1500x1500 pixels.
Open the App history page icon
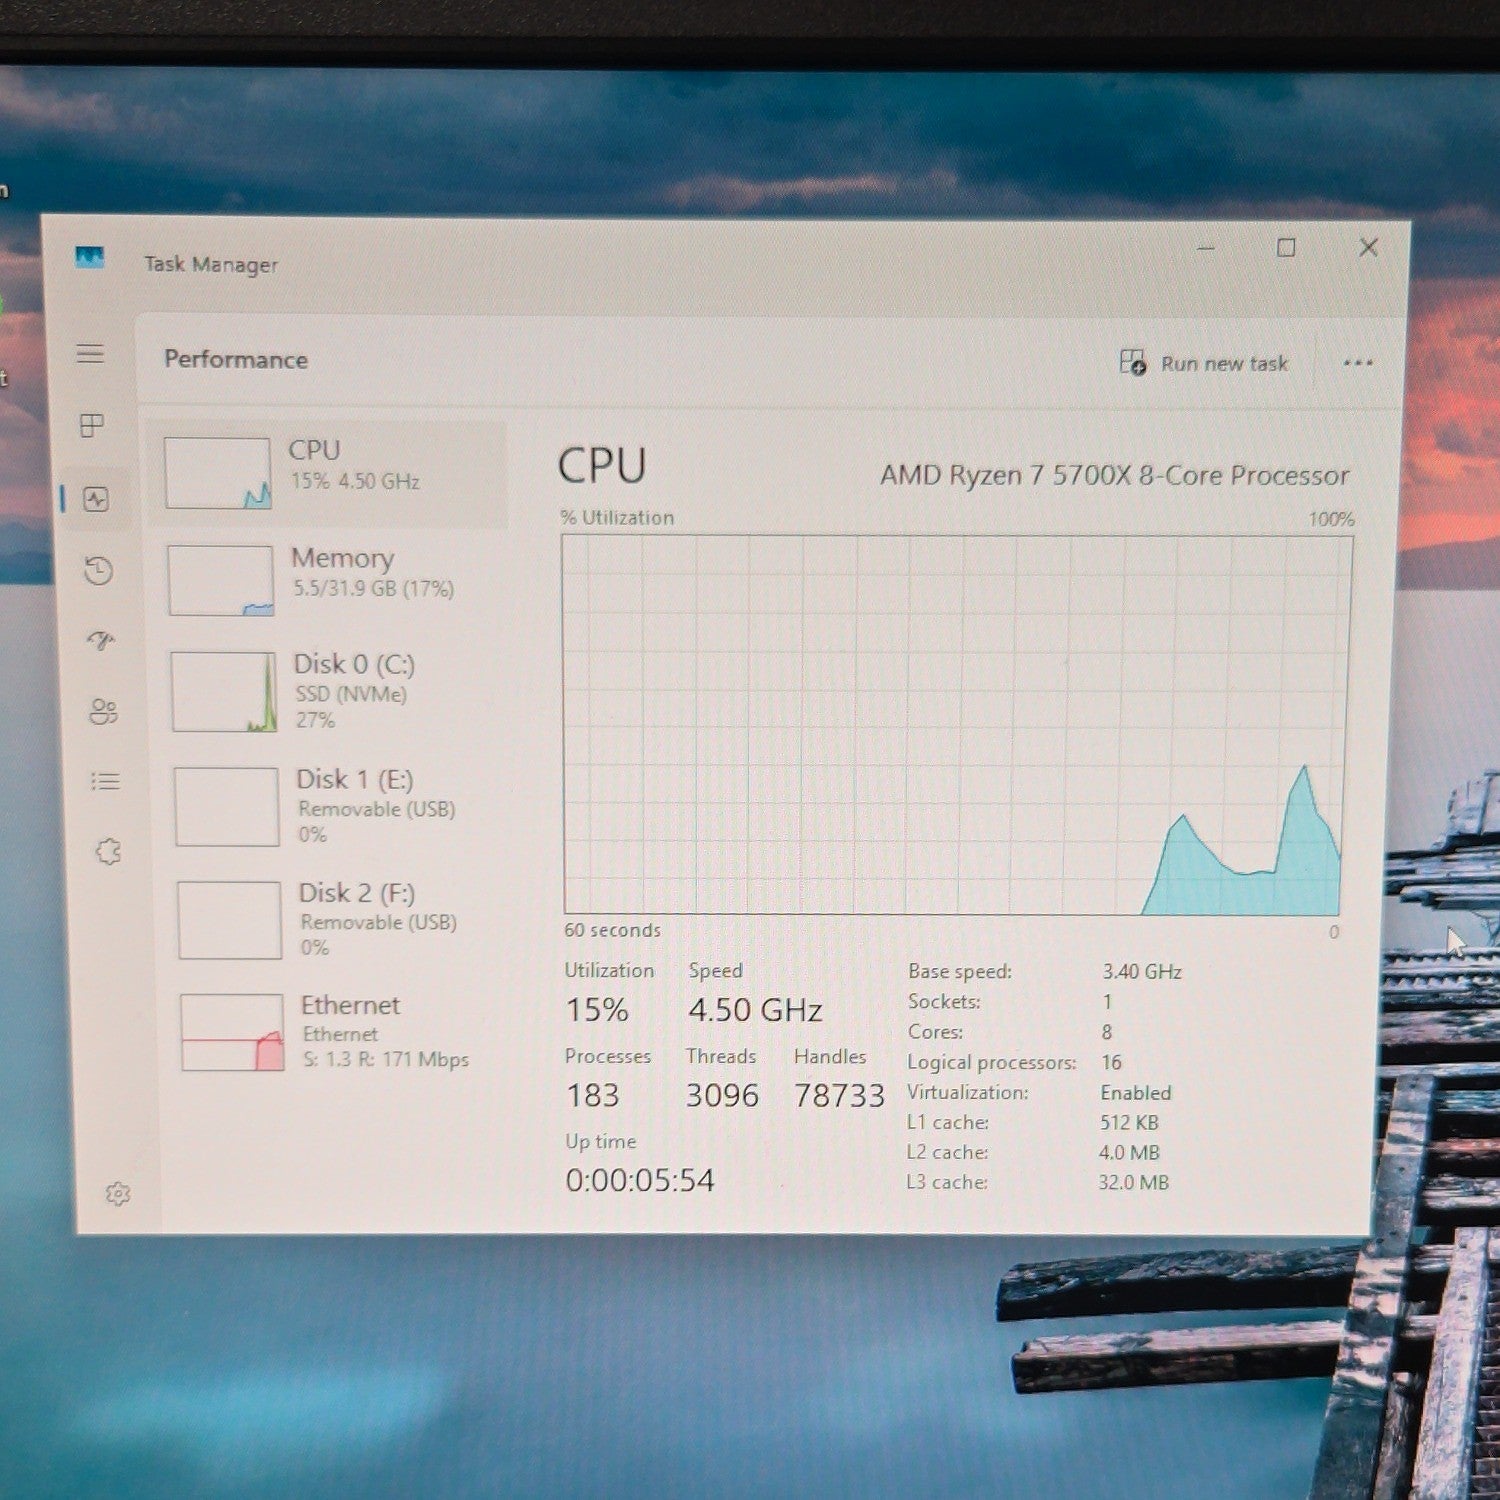98,570
